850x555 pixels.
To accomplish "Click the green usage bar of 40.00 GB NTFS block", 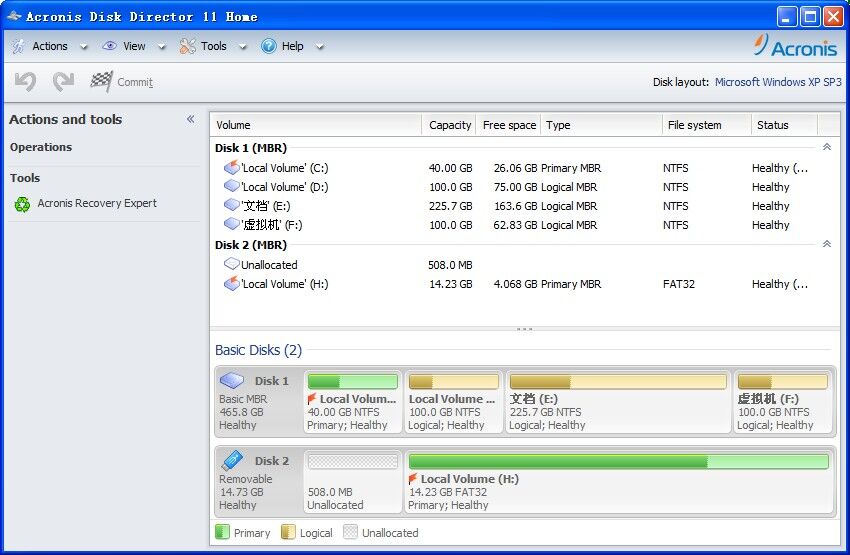I will (x=352, y=382).
